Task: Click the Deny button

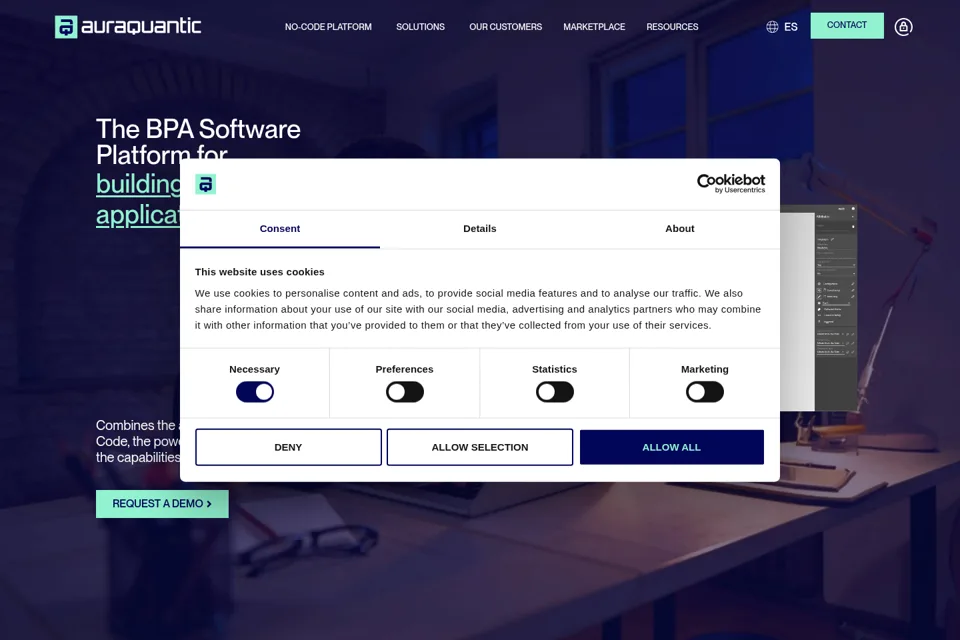Action: point(288,447)
